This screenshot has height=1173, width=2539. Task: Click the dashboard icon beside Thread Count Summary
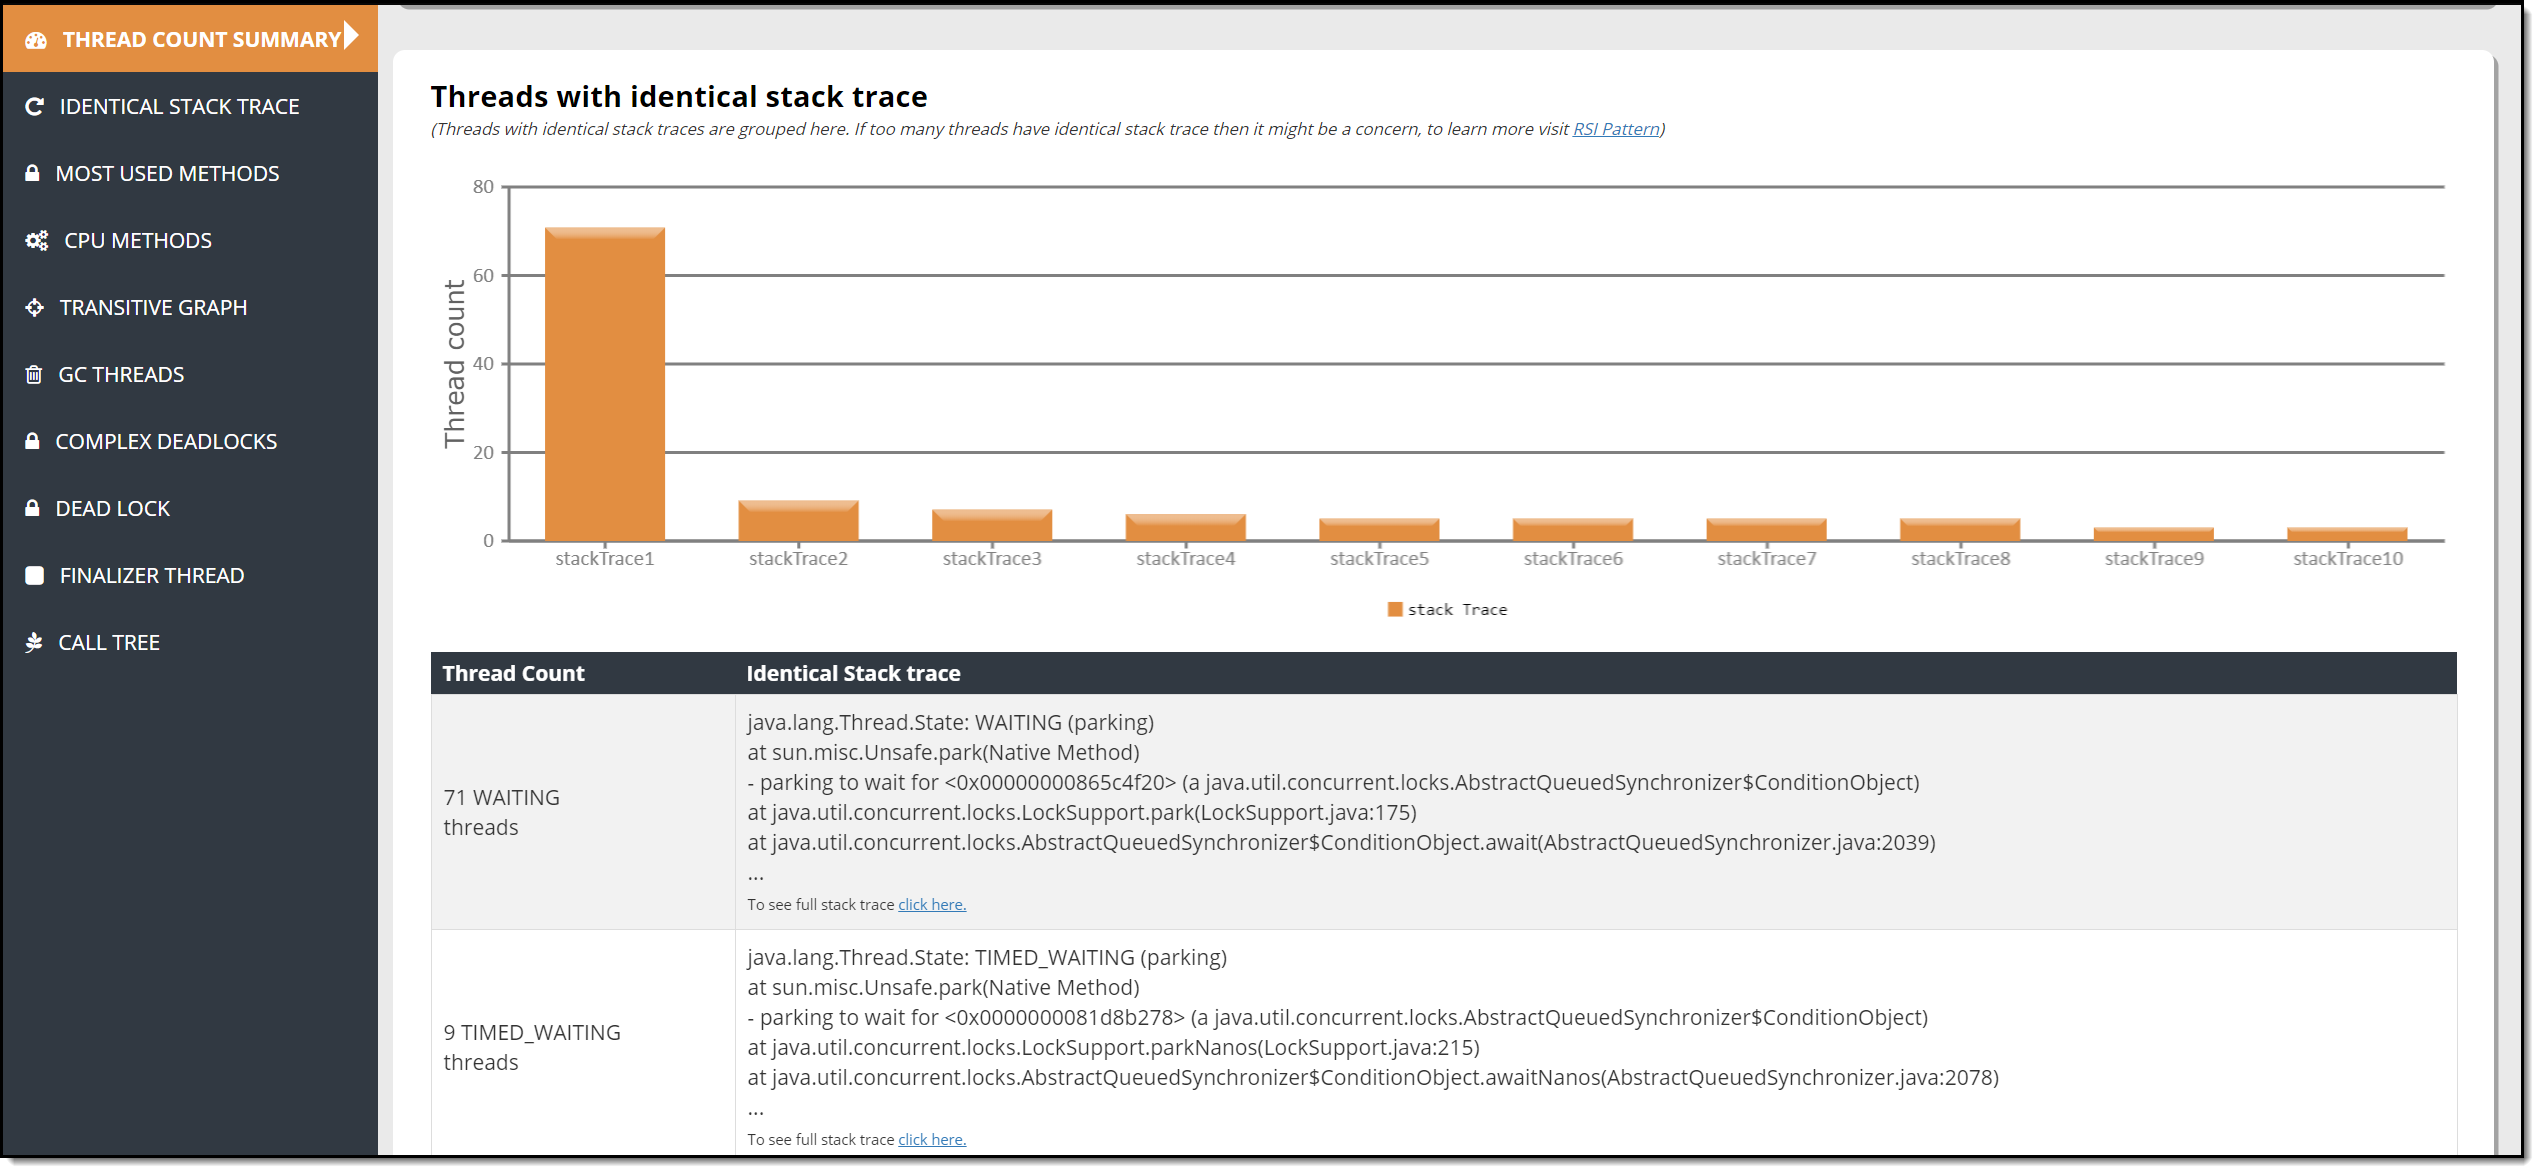click(36, 40)
